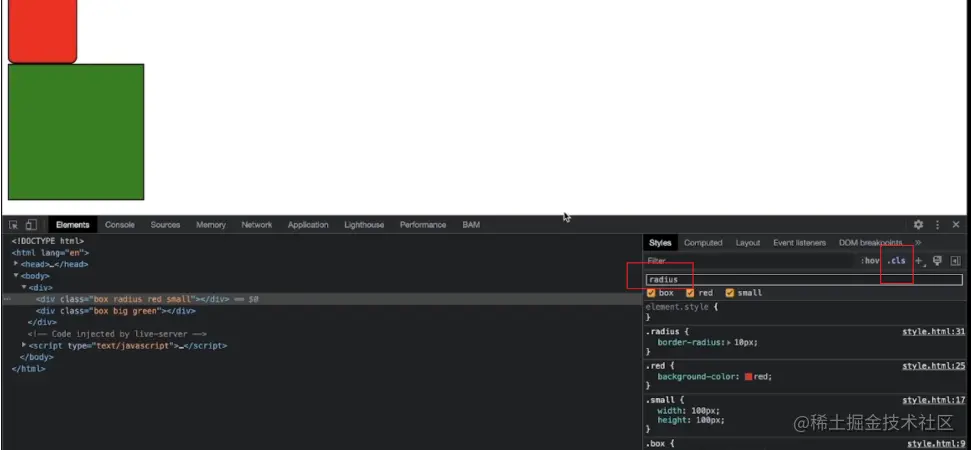Uncheck the box class checkbox

(x=651, y=293)
